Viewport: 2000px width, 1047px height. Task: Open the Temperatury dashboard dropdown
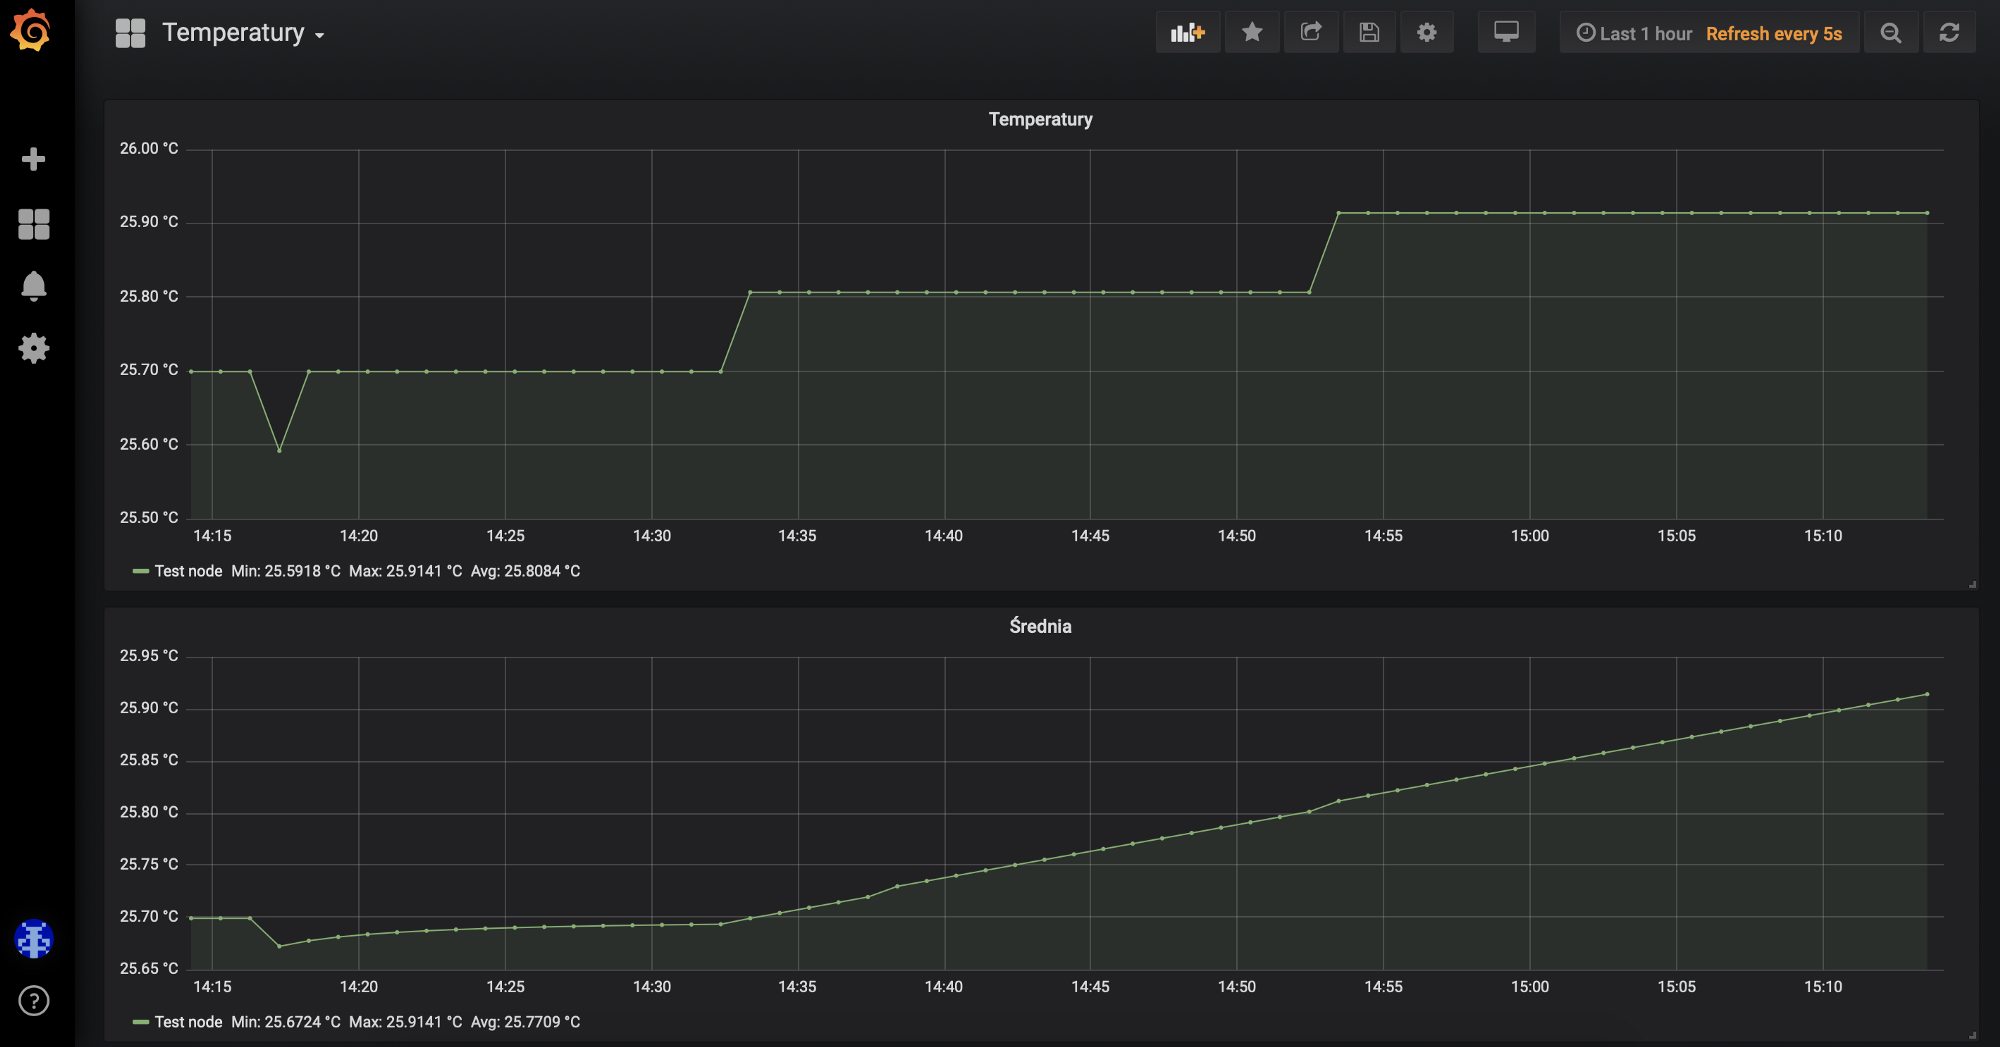243,33
